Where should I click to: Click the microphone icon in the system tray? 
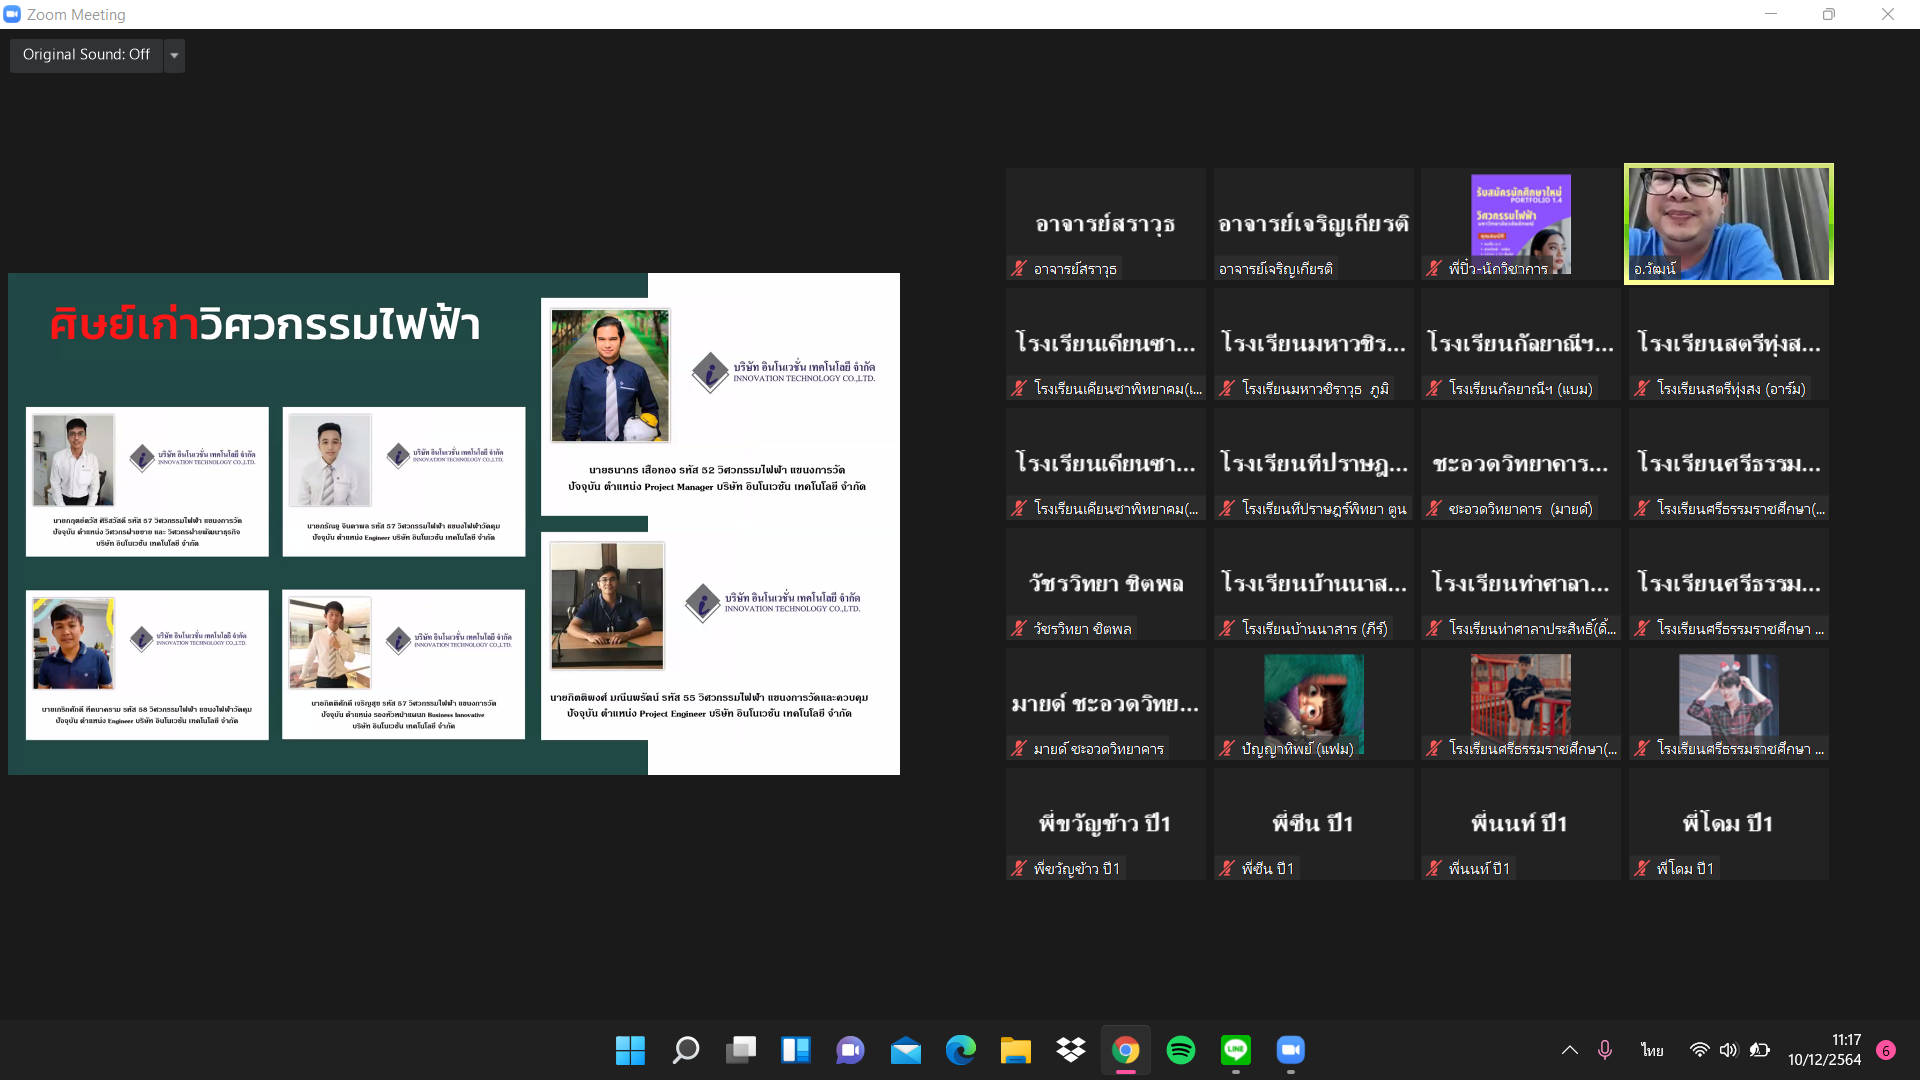1605,1050
